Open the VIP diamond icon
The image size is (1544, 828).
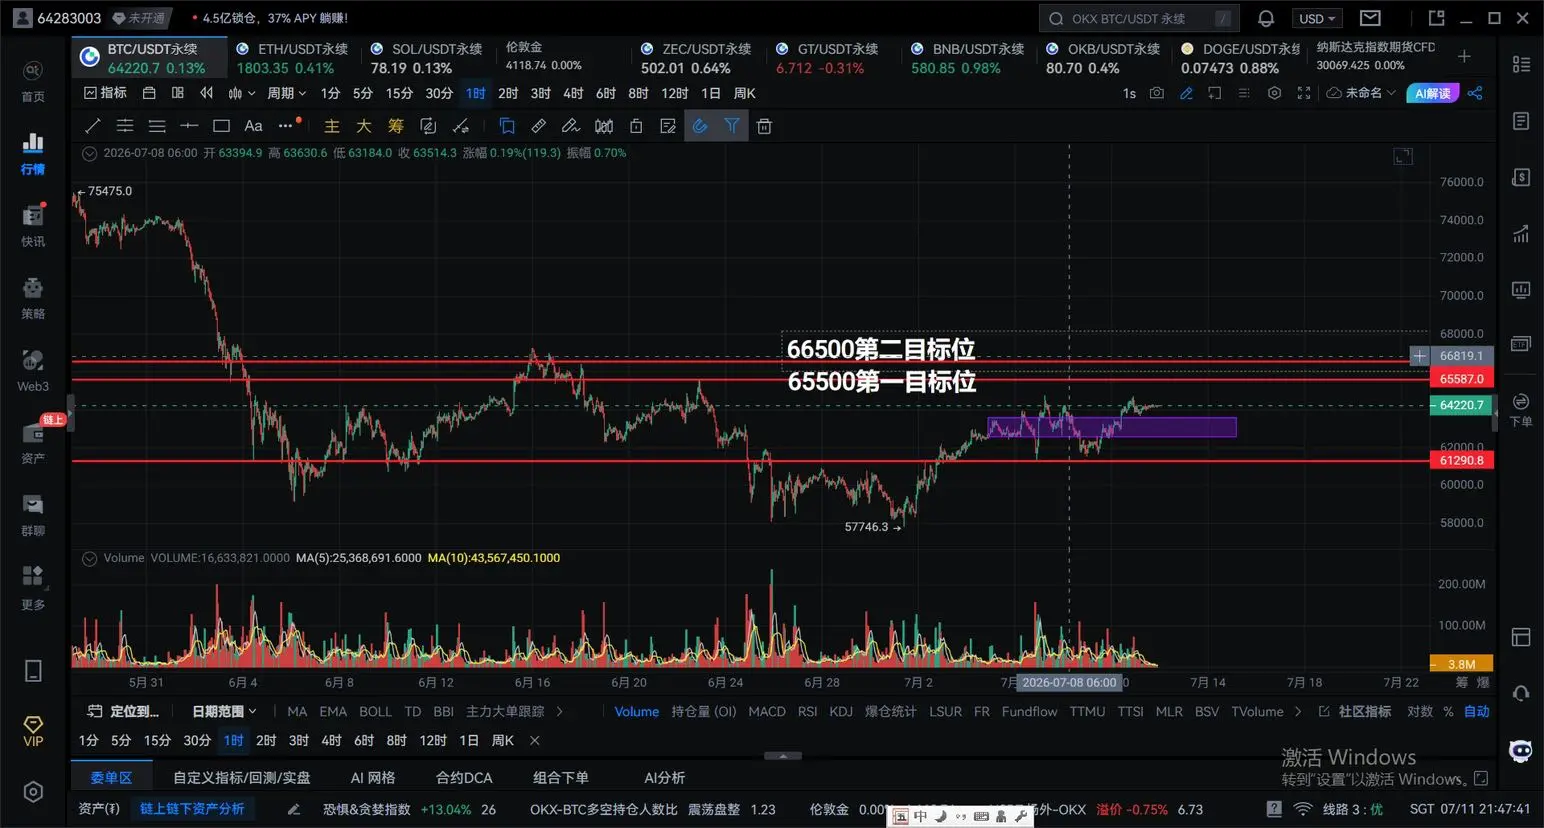(33, 731)
